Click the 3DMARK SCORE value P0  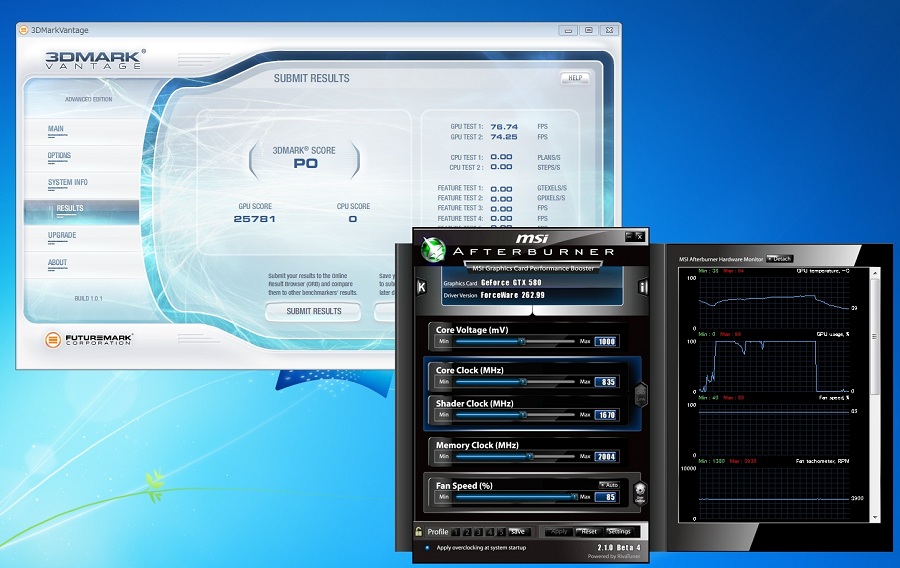tap(305, 164)
